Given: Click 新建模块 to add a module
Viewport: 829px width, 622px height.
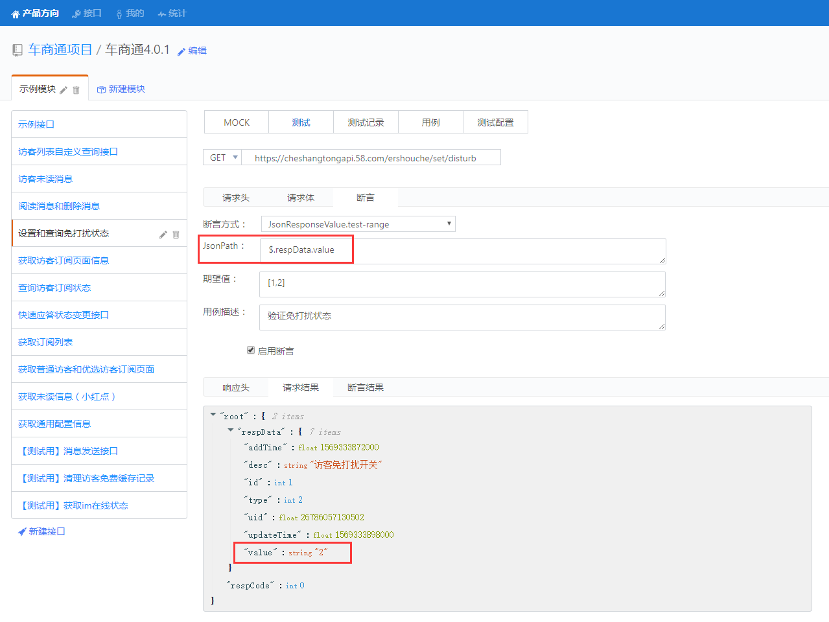Looking at the screenshot, I should coord(121,89).
